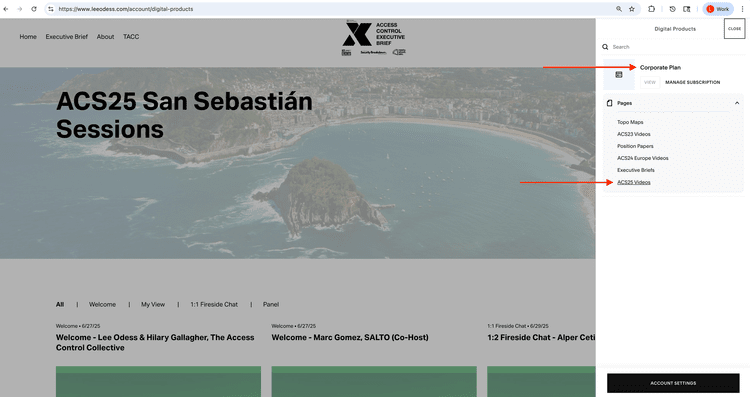Select the 1:1 Fireside Chat filter
The image size is (750, 397).
(x=214, y=304)
